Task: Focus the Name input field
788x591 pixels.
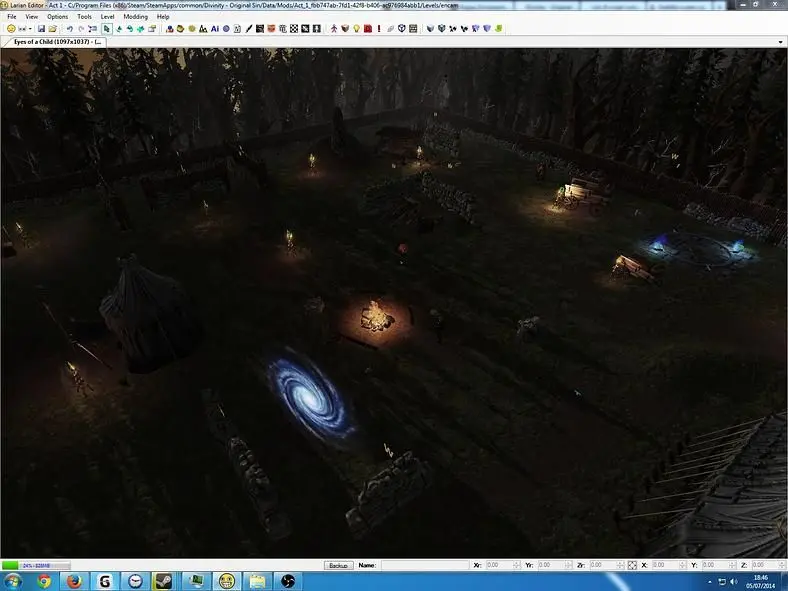Action: click(x=425, y=565)
